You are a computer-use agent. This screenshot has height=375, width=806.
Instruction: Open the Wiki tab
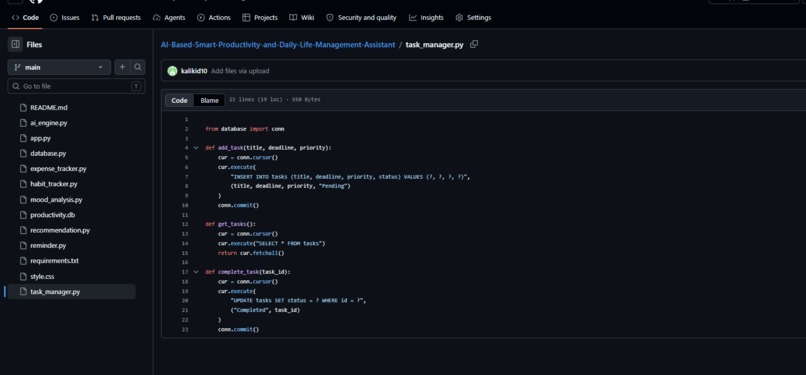point(302,17)
